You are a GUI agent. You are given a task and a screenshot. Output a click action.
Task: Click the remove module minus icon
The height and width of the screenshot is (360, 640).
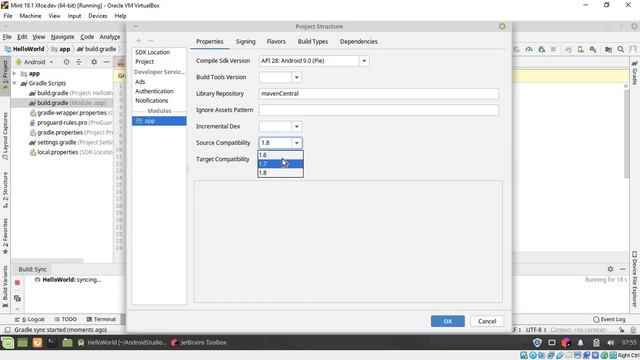(151, 41)
